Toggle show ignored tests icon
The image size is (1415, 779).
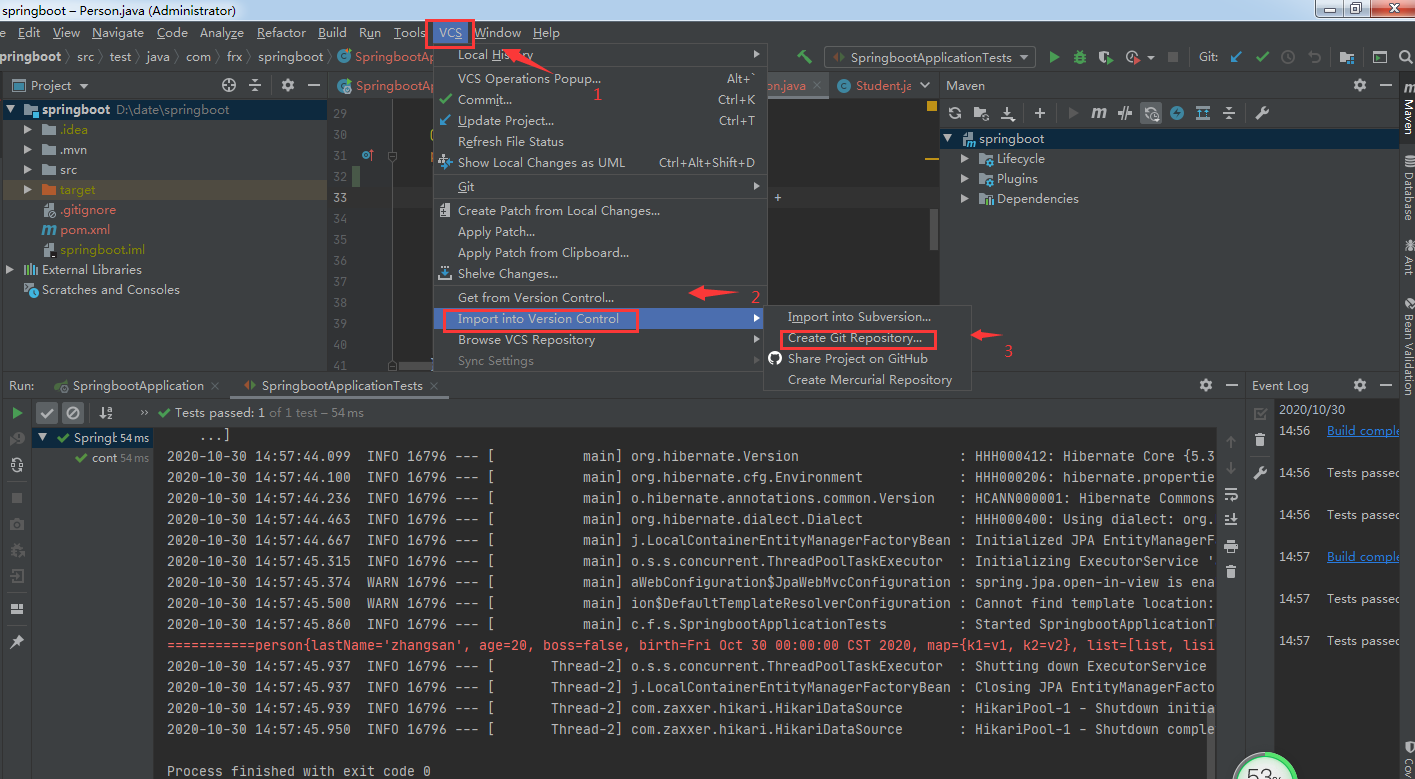(72, 412)
